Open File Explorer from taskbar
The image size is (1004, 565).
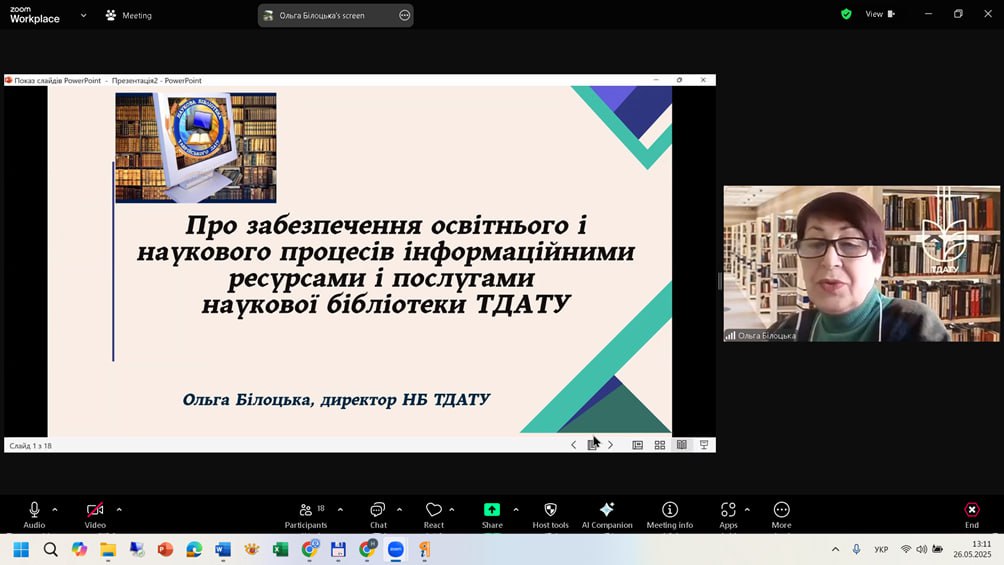(108, 550)
